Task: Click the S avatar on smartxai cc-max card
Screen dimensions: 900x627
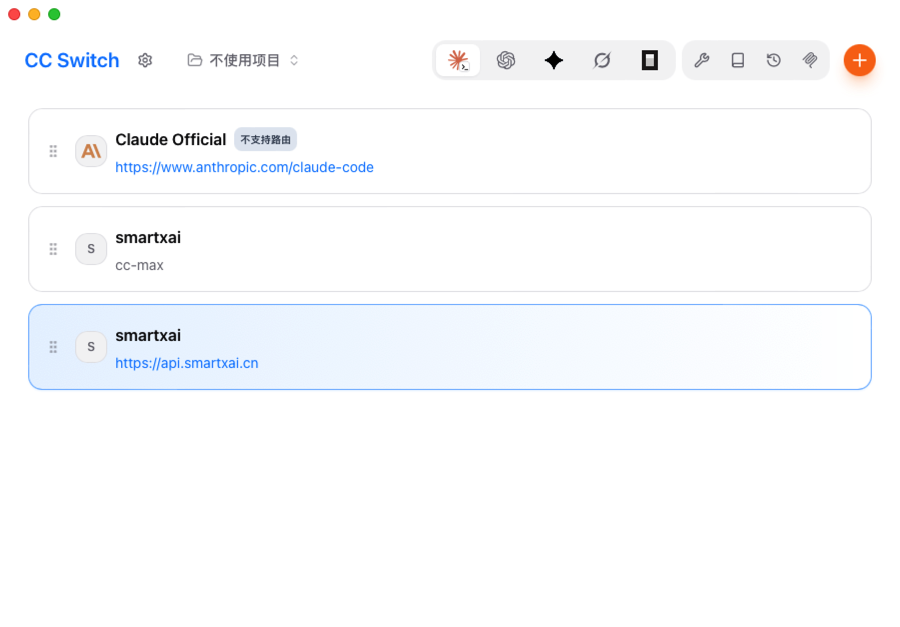Action: 91,249
